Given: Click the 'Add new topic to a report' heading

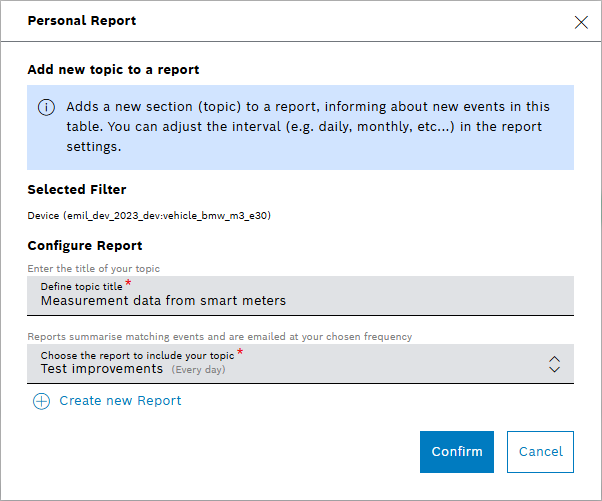Looking at the screenshot, I should click(x=113, y=70).
